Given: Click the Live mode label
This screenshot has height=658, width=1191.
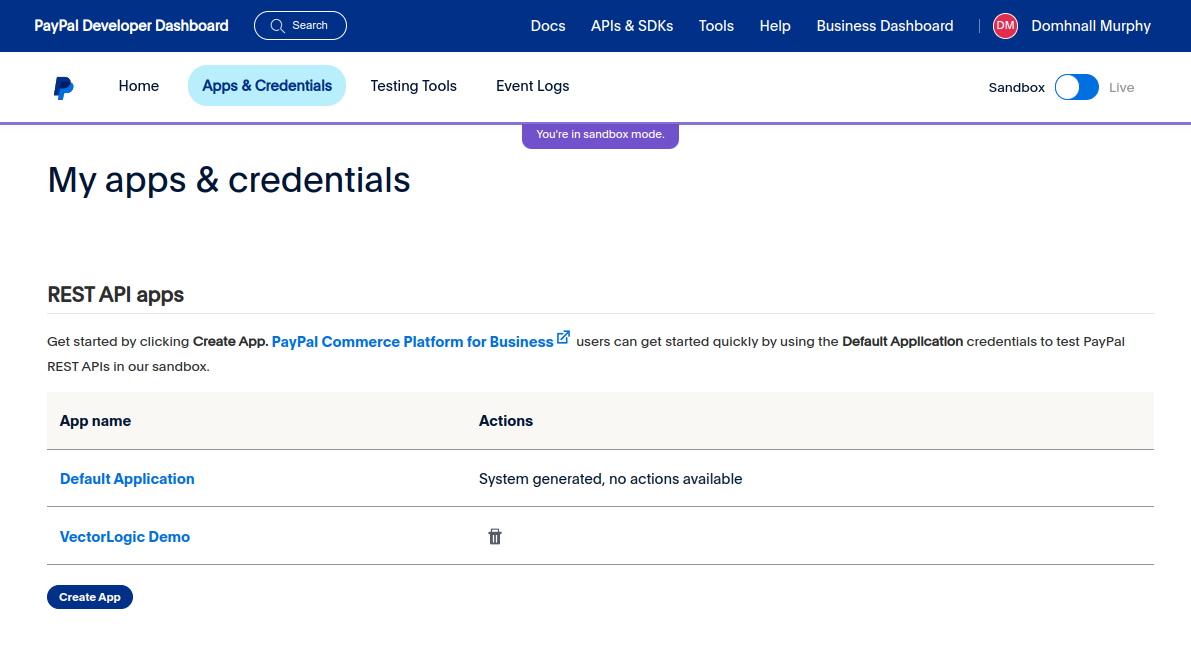Looking at the screenshot, I should 1121,87.
